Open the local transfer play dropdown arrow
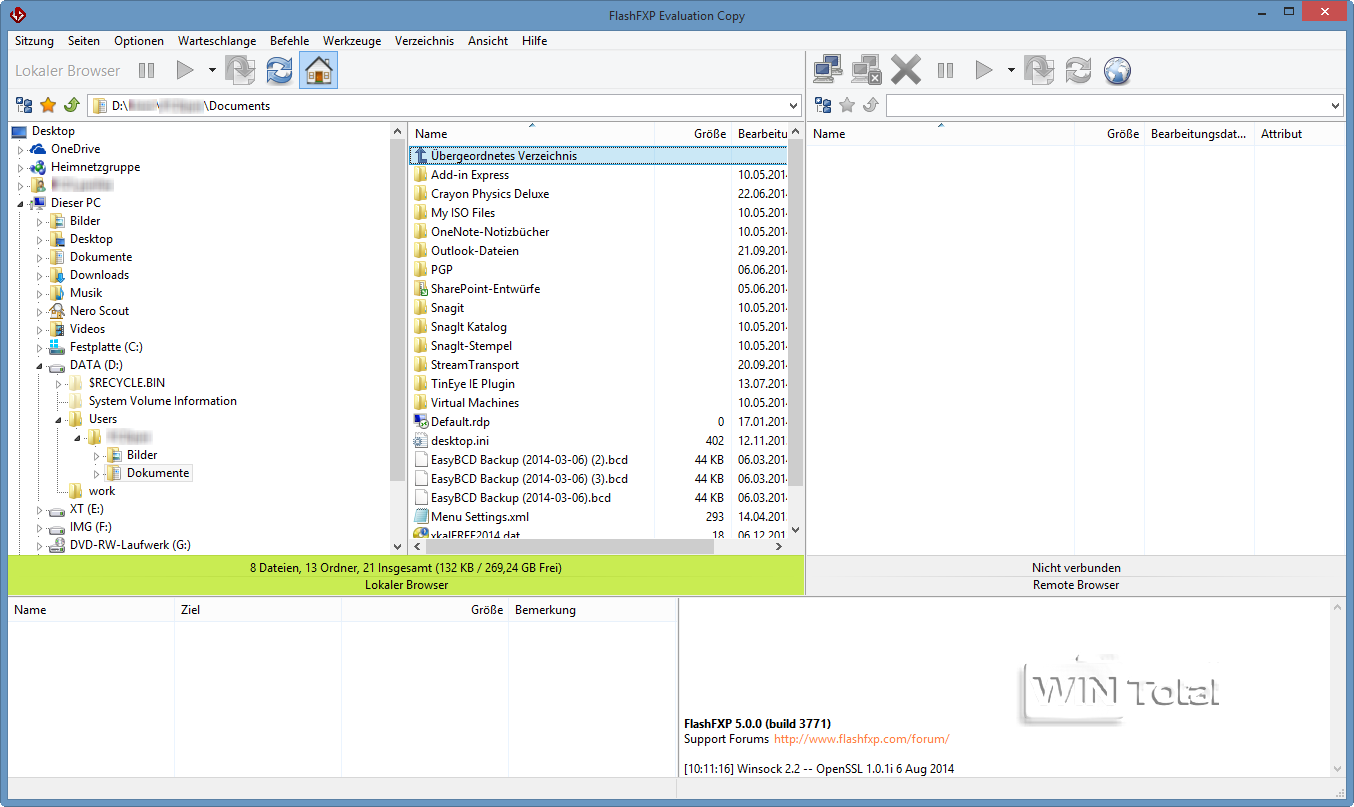The height and width of the screenshot is (807, 1354). coord(212,70)
